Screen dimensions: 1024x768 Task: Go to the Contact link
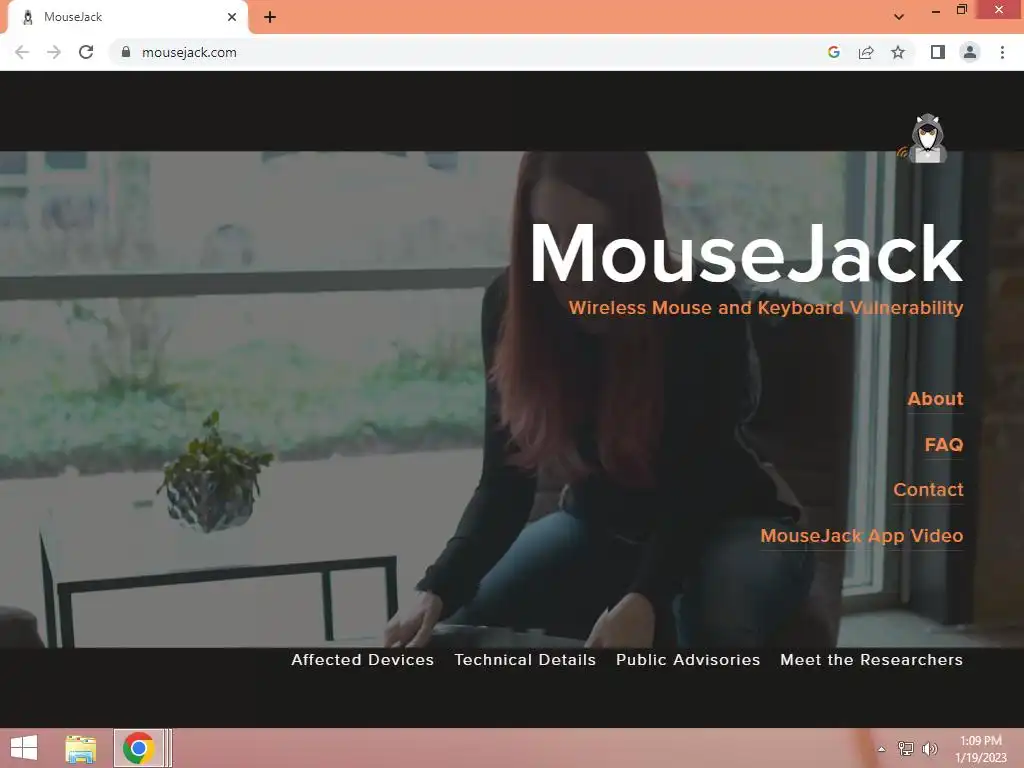coord(928,490)
